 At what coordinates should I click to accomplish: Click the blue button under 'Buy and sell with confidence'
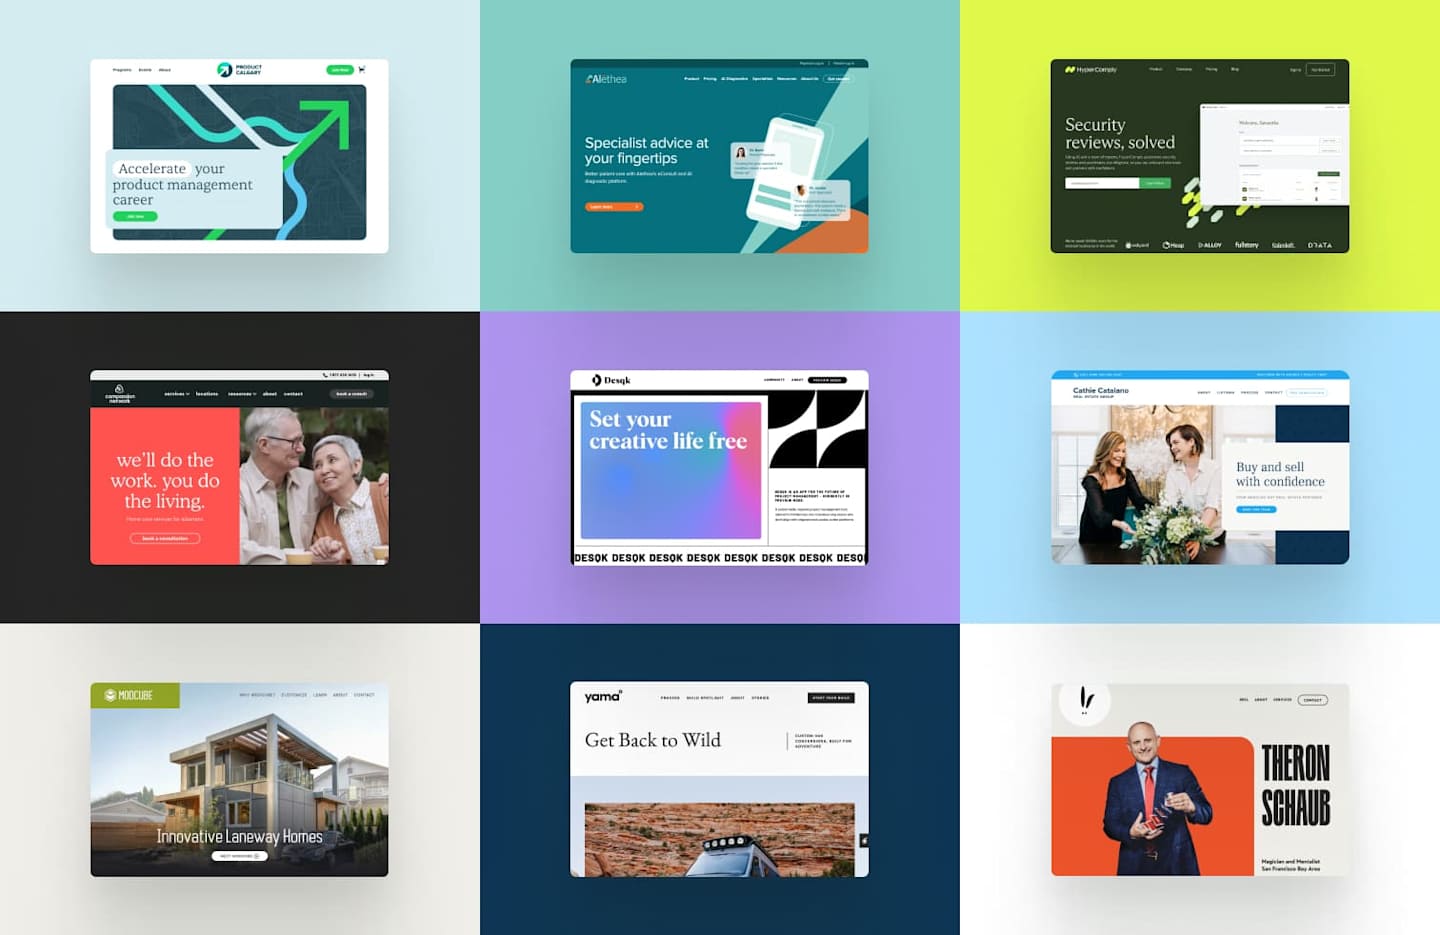point(1256,509)
